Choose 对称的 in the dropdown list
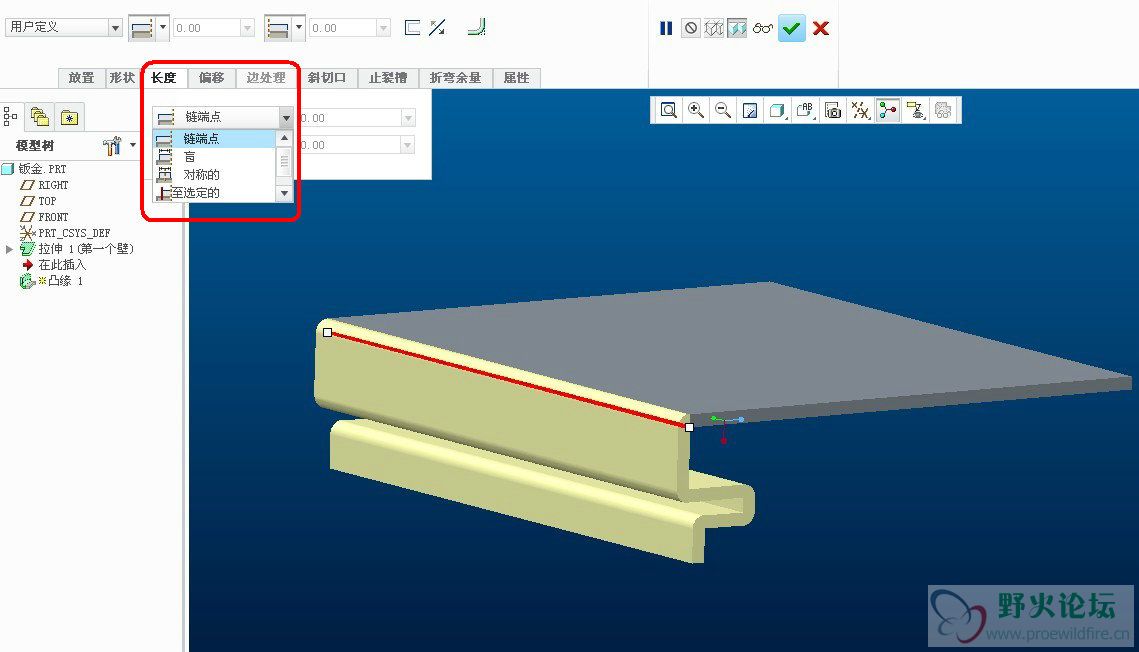The width and height of the screenshot is (1139, 652). pyautogui.click(x=214, y=175)
